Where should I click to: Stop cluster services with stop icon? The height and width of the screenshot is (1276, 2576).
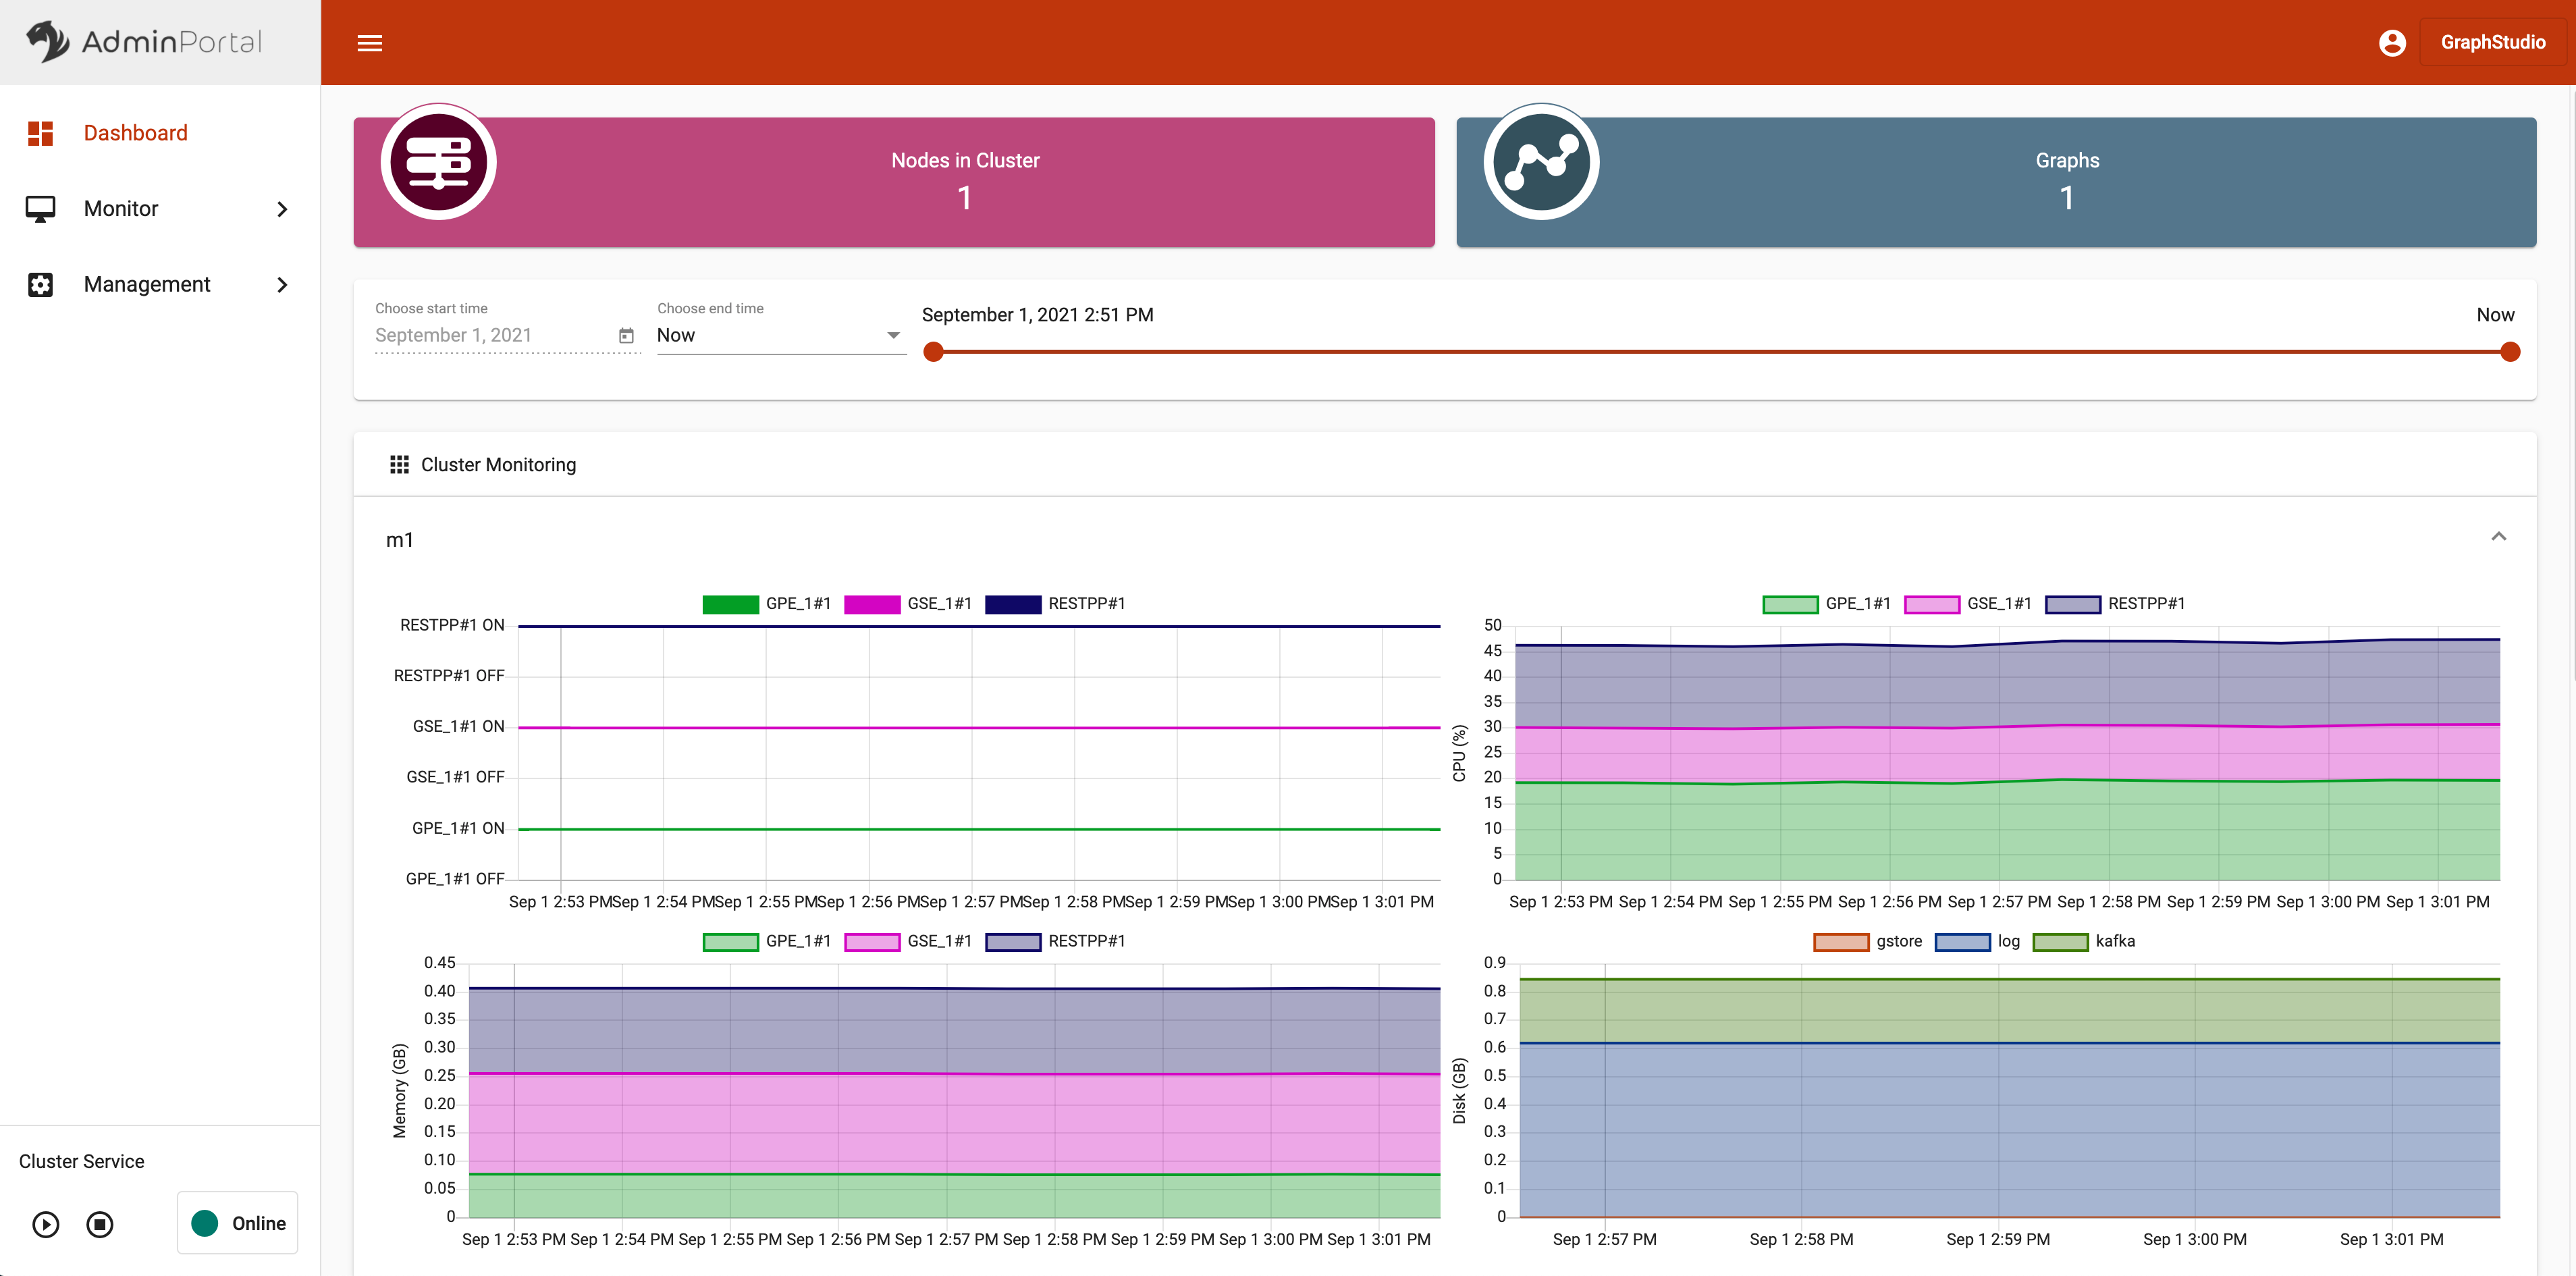coord(100,1223)
